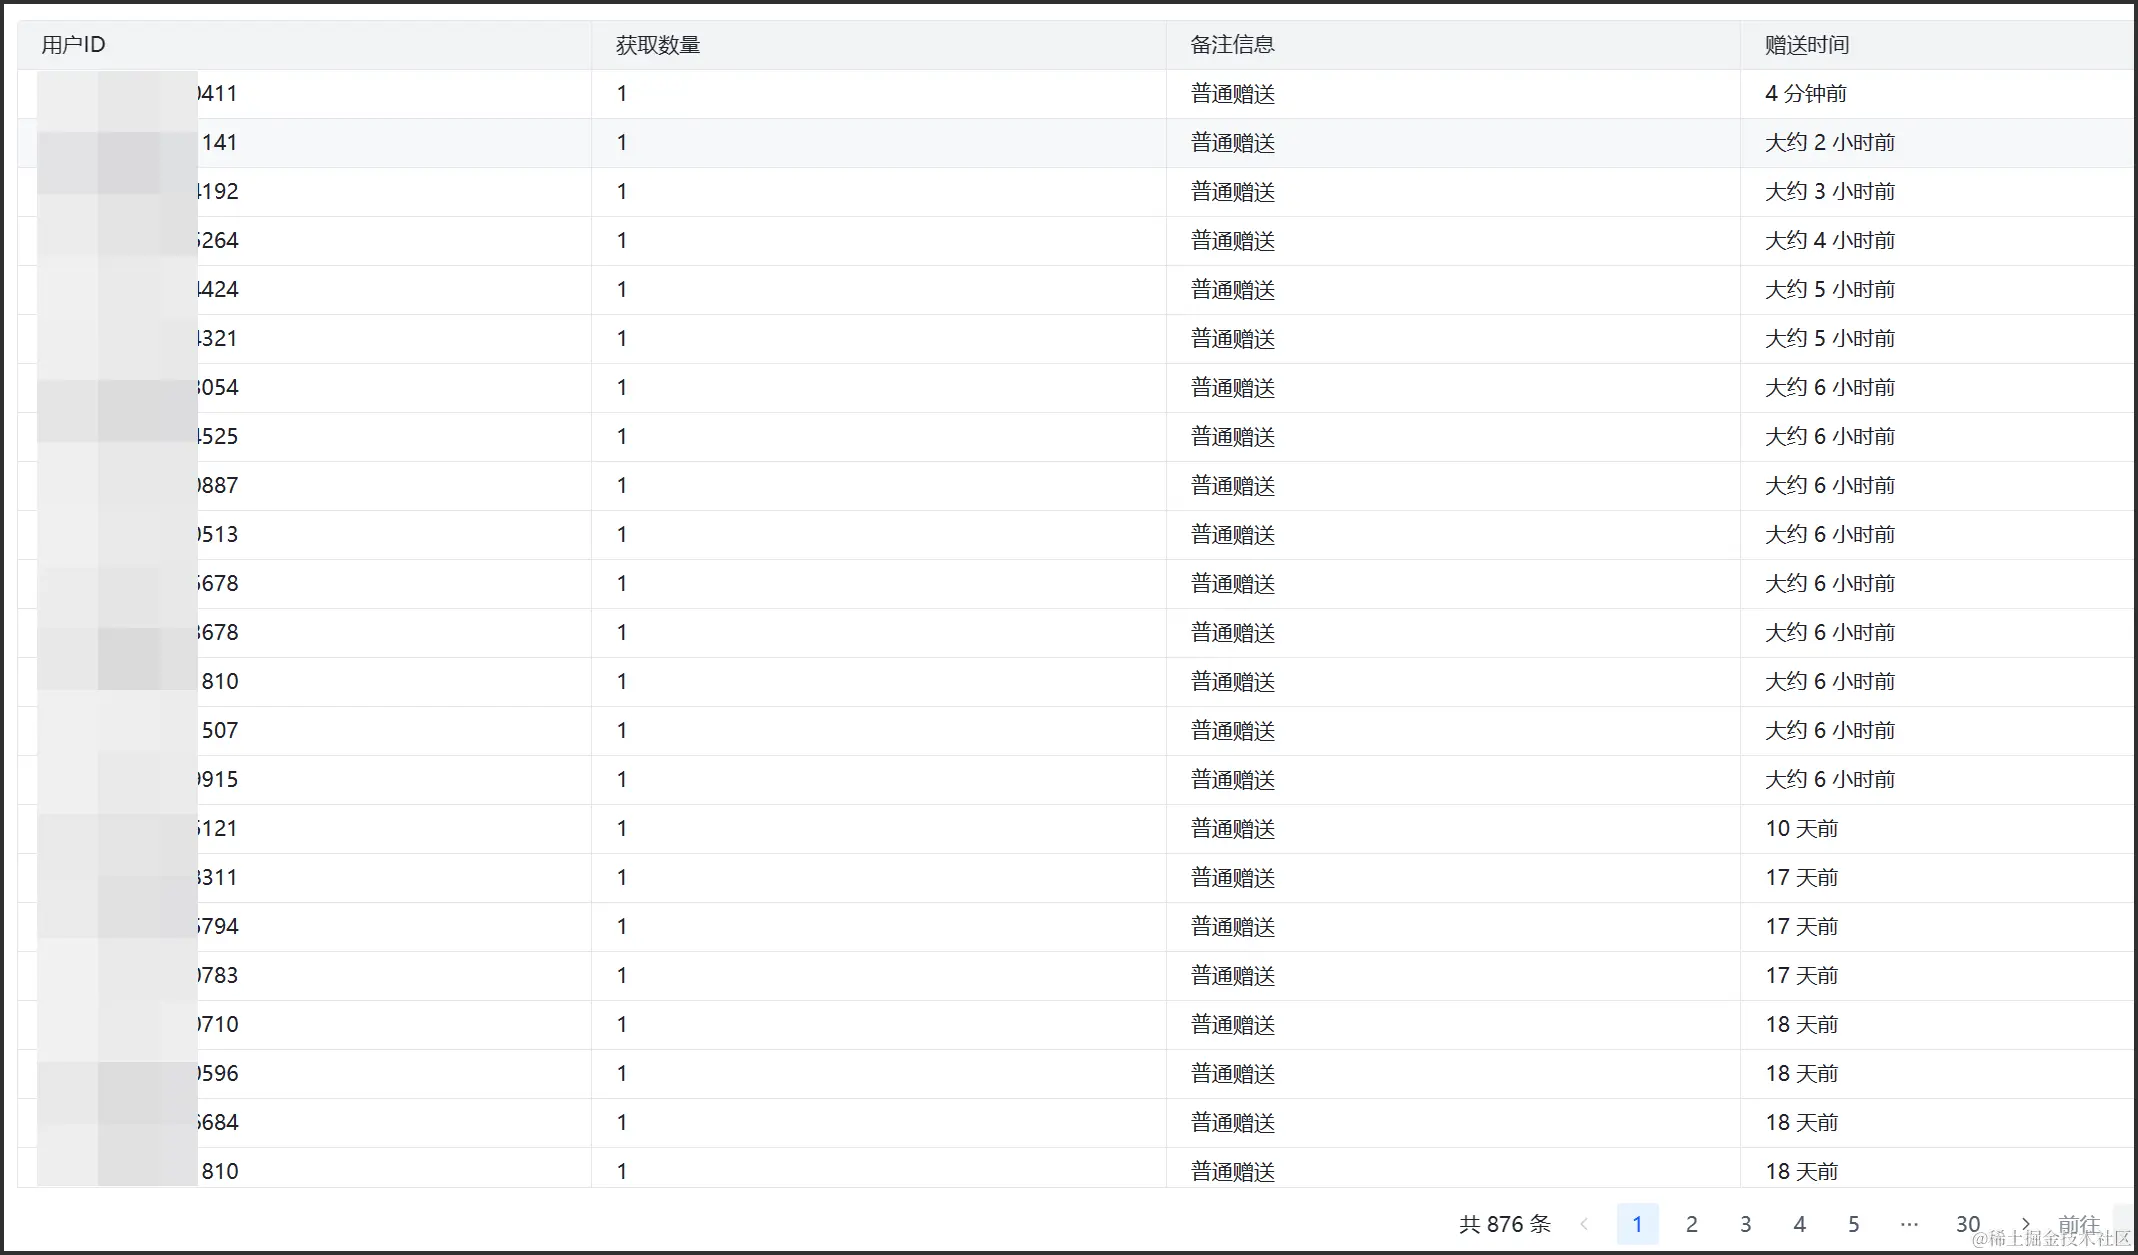The image size is (2138, 1255).
Task: Go to next page using right chevron
Action: 2026,1224
